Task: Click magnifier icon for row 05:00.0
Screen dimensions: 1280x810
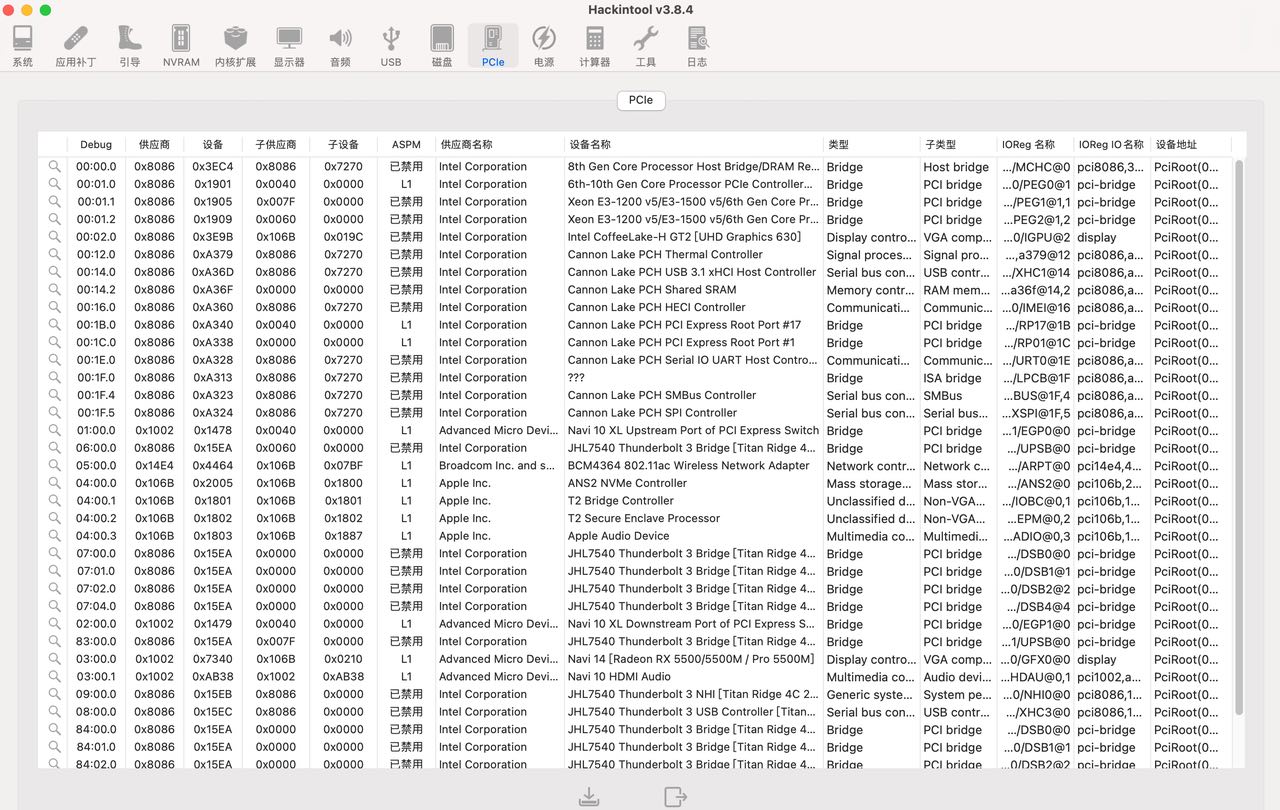Action: pyautogui.click(x=54, y=466)
